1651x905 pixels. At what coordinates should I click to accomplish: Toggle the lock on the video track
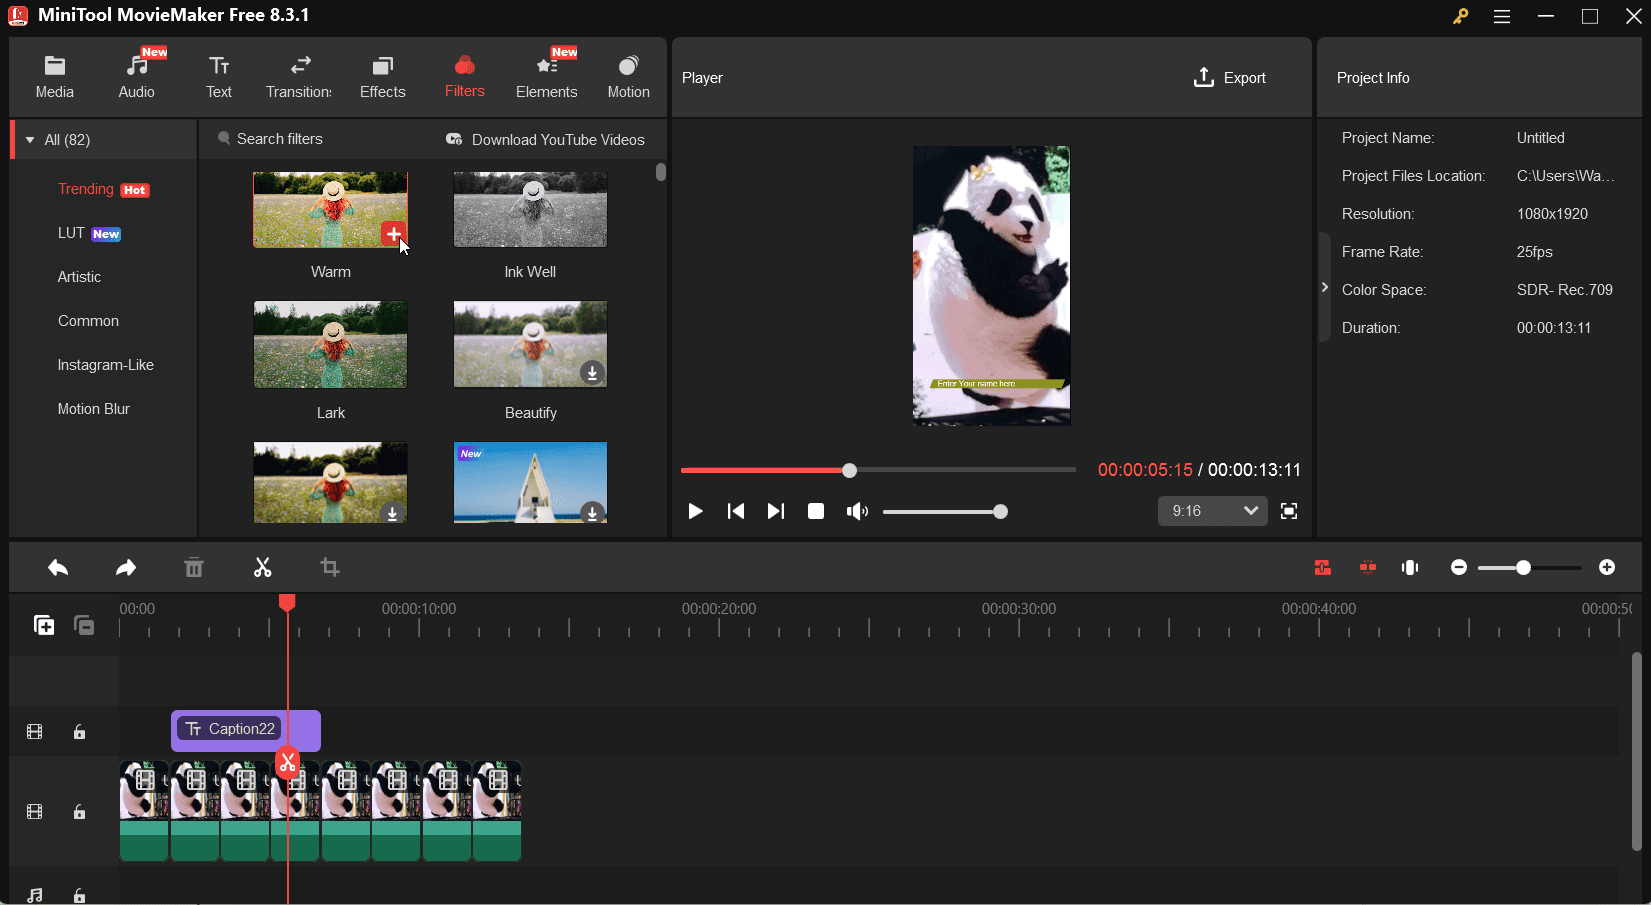80,812
